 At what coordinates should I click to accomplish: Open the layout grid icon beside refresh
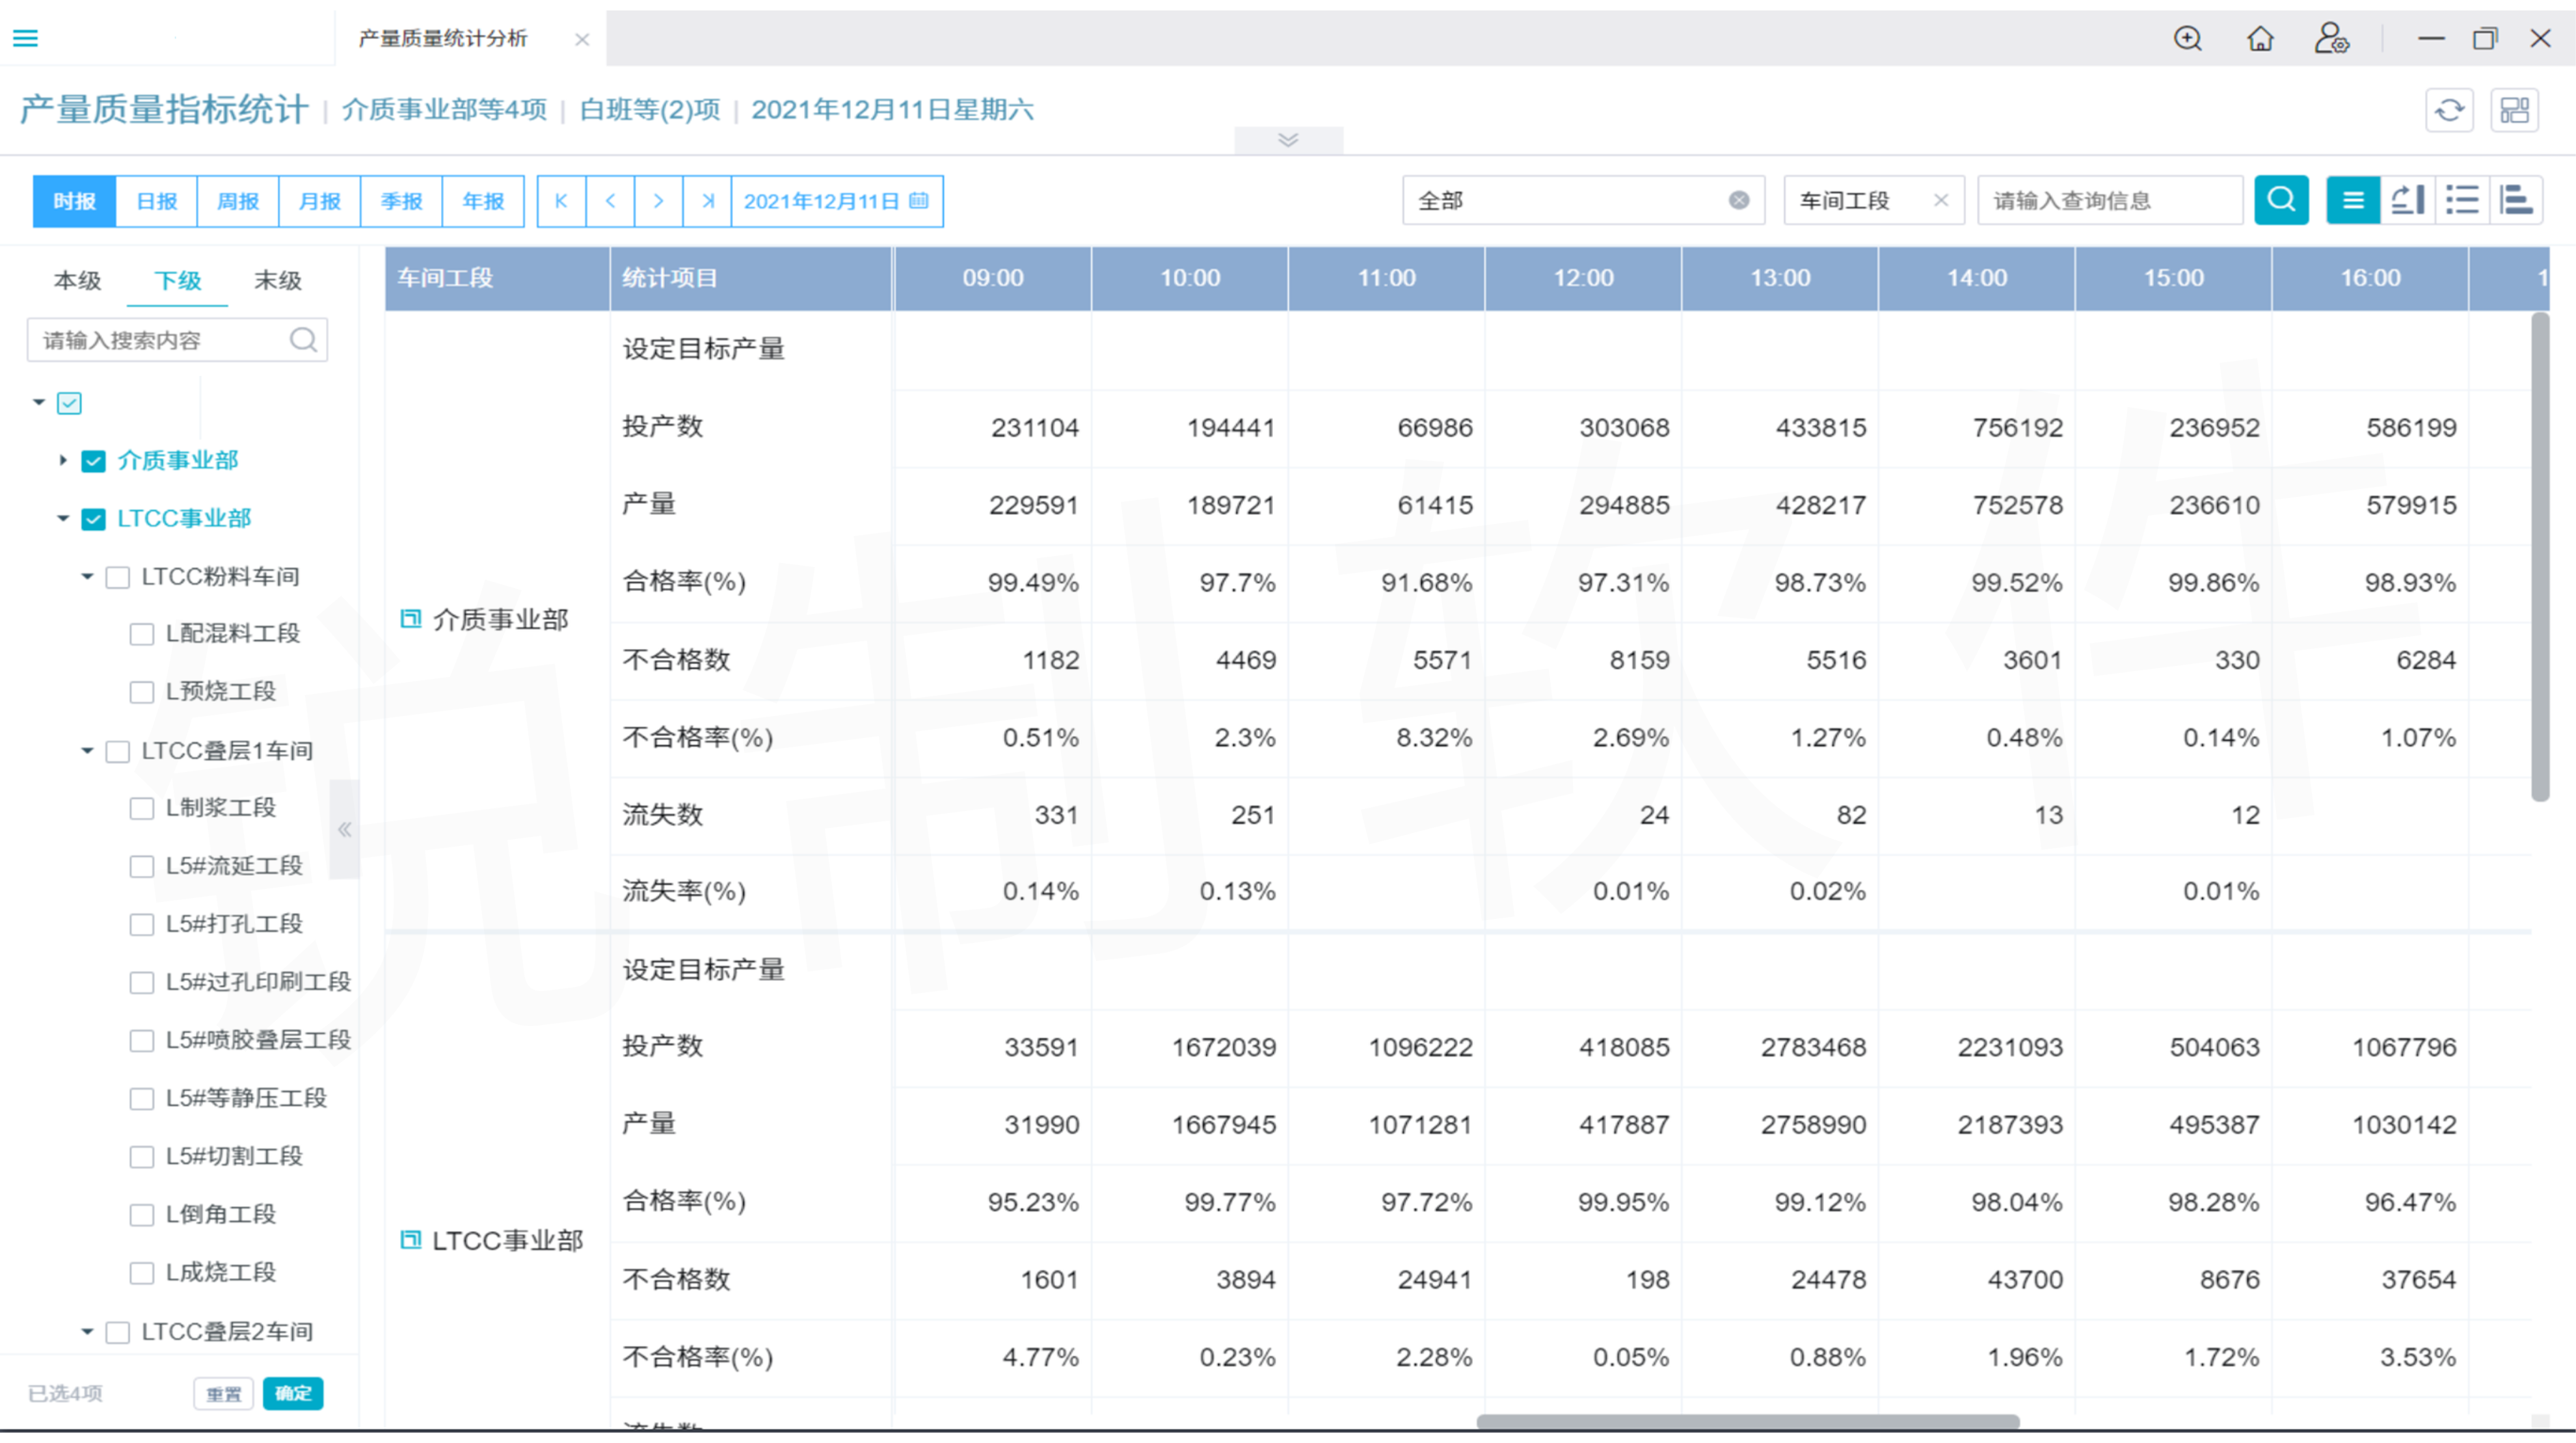coord(2514,110)
